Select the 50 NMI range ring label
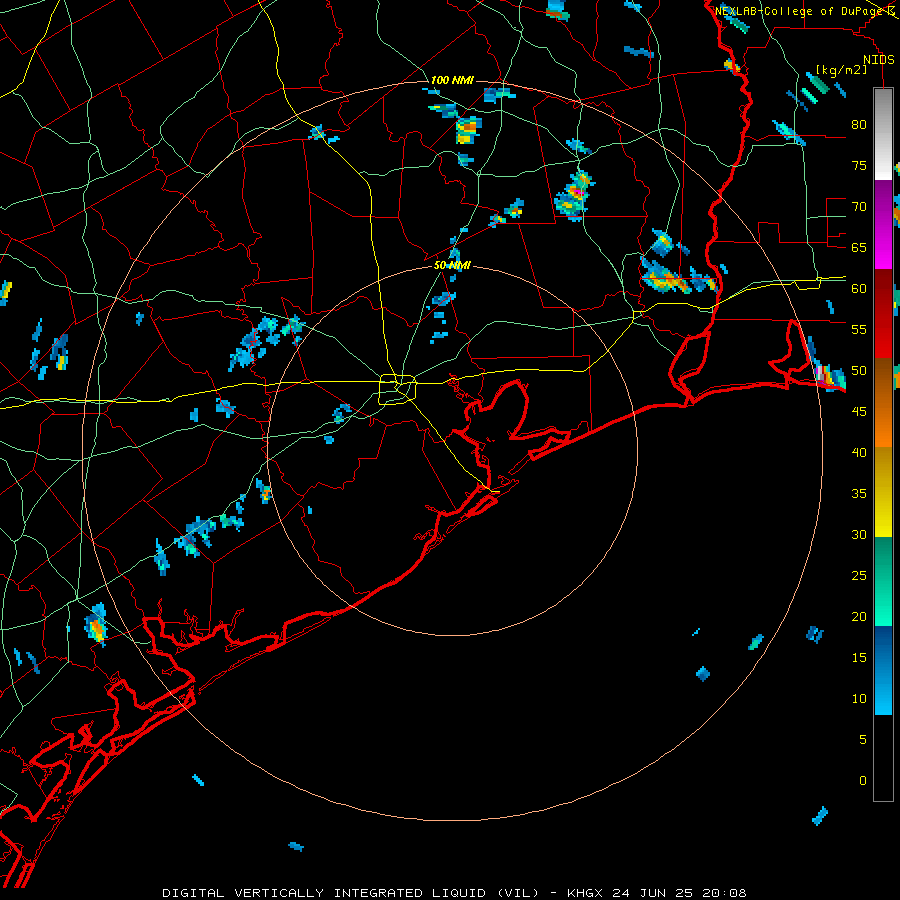This screenshot has width=900, height=900. click(x=452, y=265)
